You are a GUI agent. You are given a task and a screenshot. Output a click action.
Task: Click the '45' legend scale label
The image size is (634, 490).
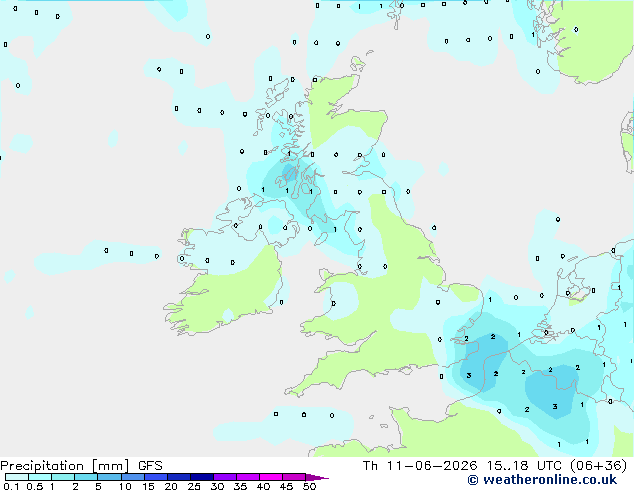287,486
